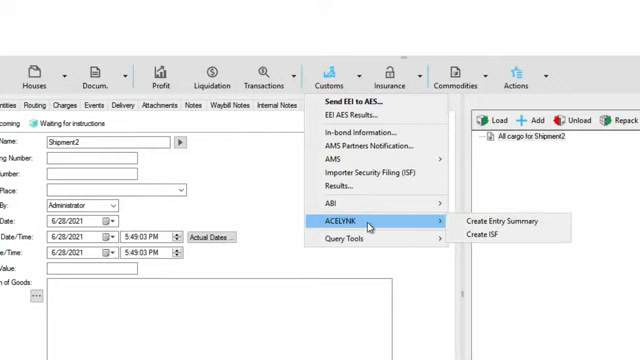Expand the Commodities dropdown arrow
Viewport: 640px width, 360px height.
[x=485, y=76]
